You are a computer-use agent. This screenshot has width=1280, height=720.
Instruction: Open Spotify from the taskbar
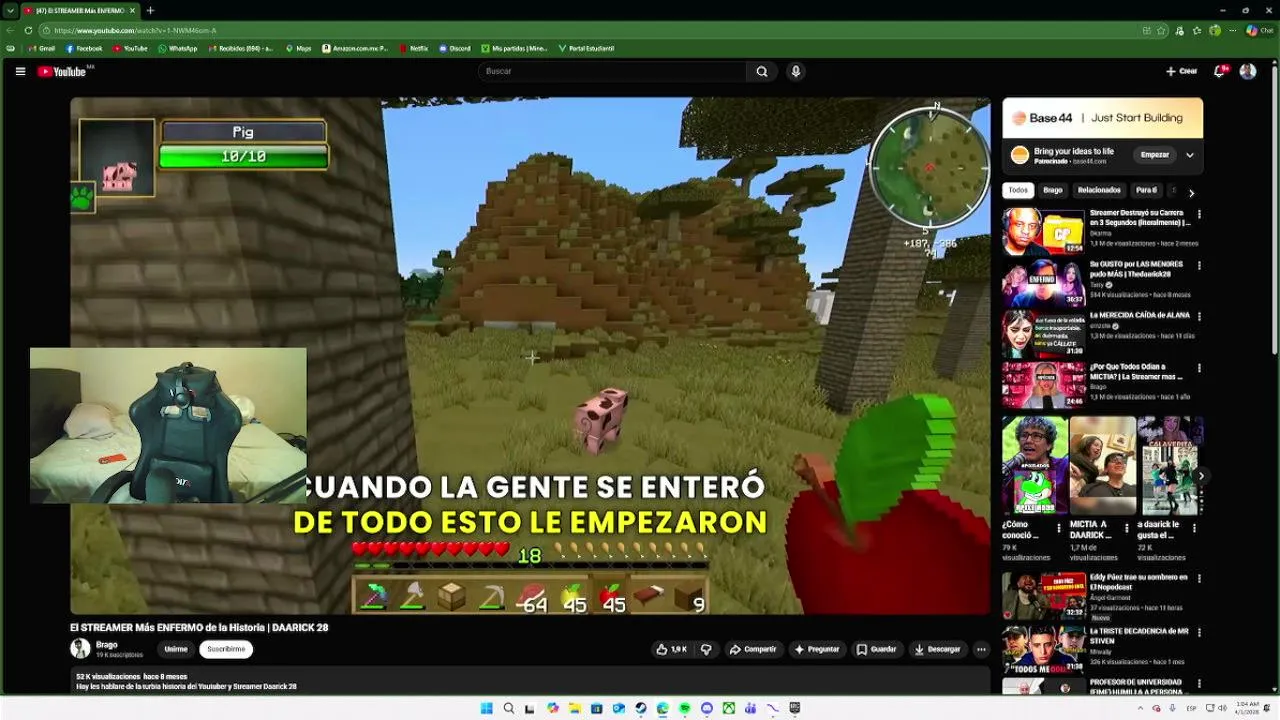685,708
